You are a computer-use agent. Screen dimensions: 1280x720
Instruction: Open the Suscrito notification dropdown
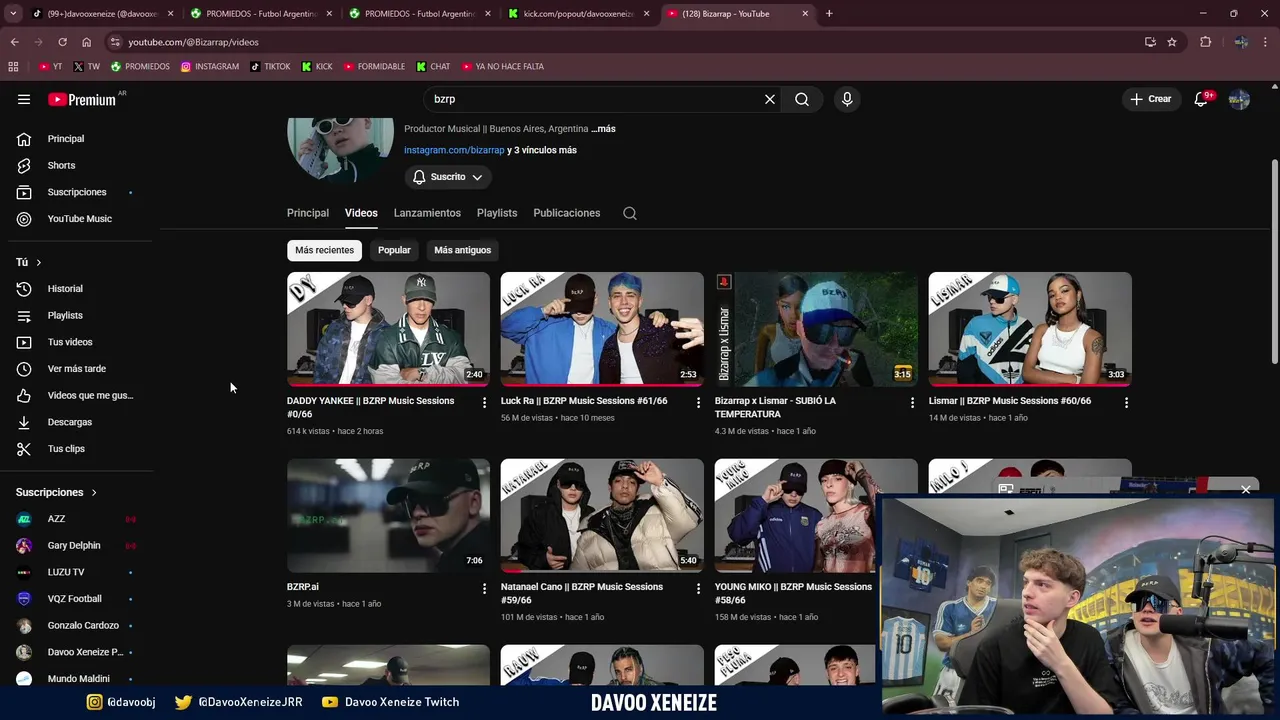448,177
